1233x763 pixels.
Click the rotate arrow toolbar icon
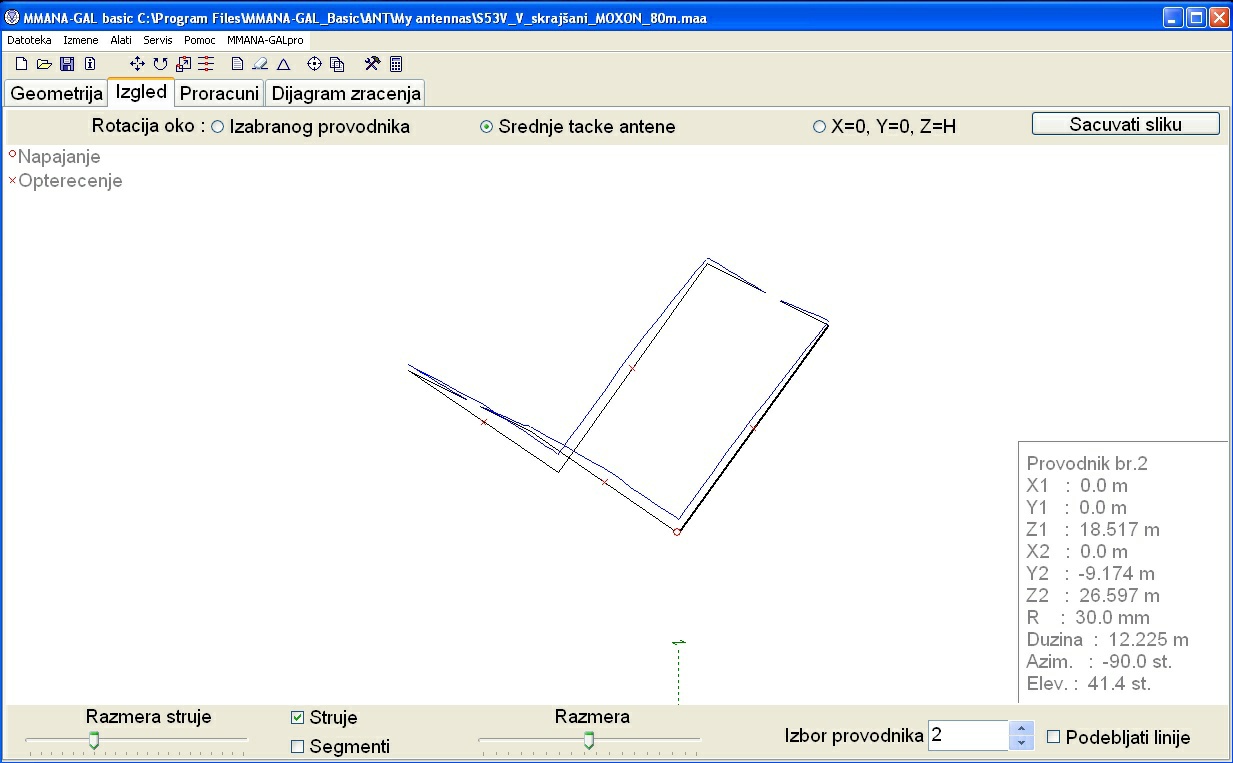tap(160, 64)
